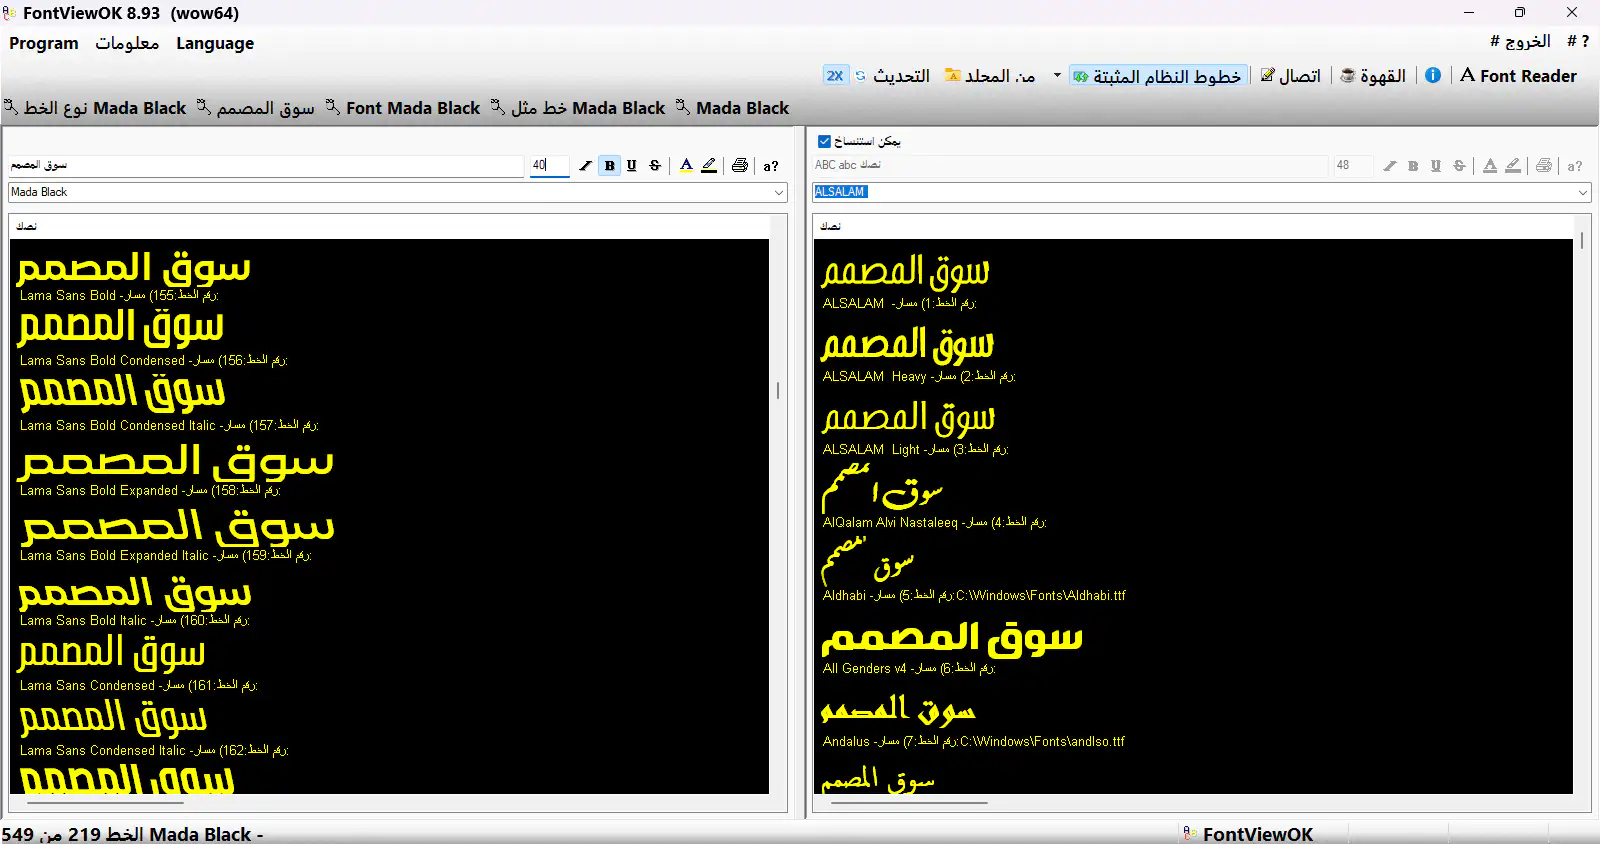Click the right pane font size 48 field
Screen dimensions: 1600x844
[x=1353, y=166]
